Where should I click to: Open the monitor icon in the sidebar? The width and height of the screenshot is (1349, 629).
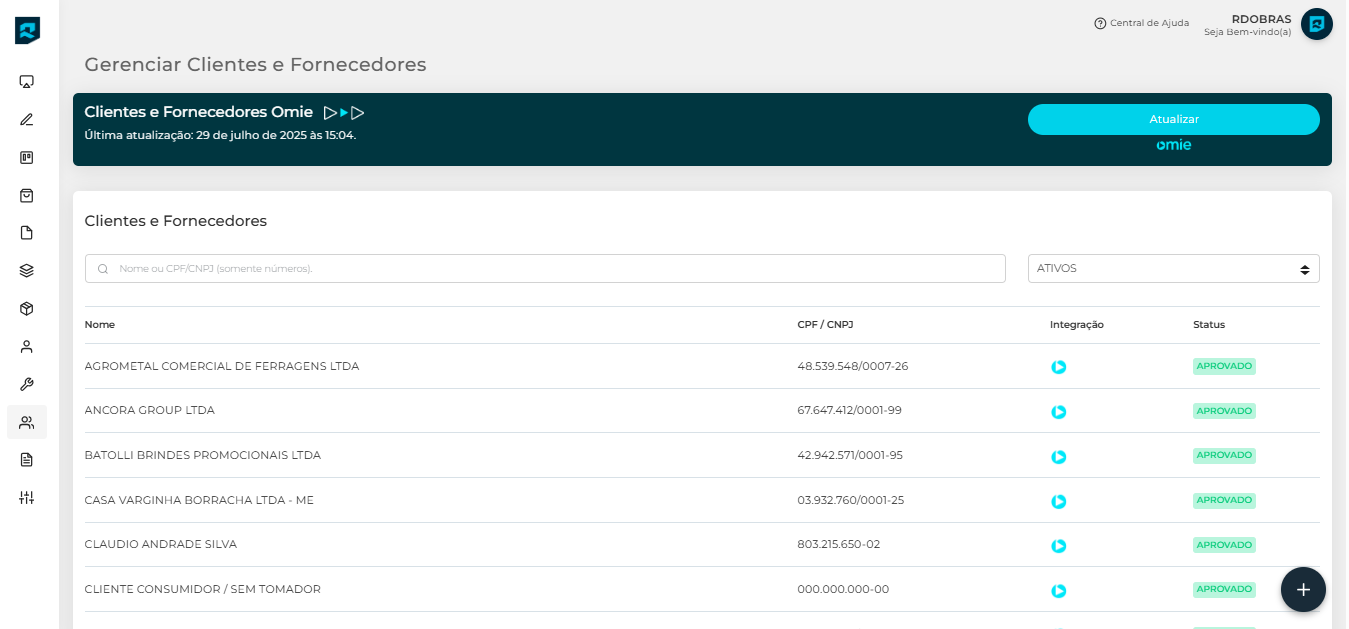tap(27, 82)
